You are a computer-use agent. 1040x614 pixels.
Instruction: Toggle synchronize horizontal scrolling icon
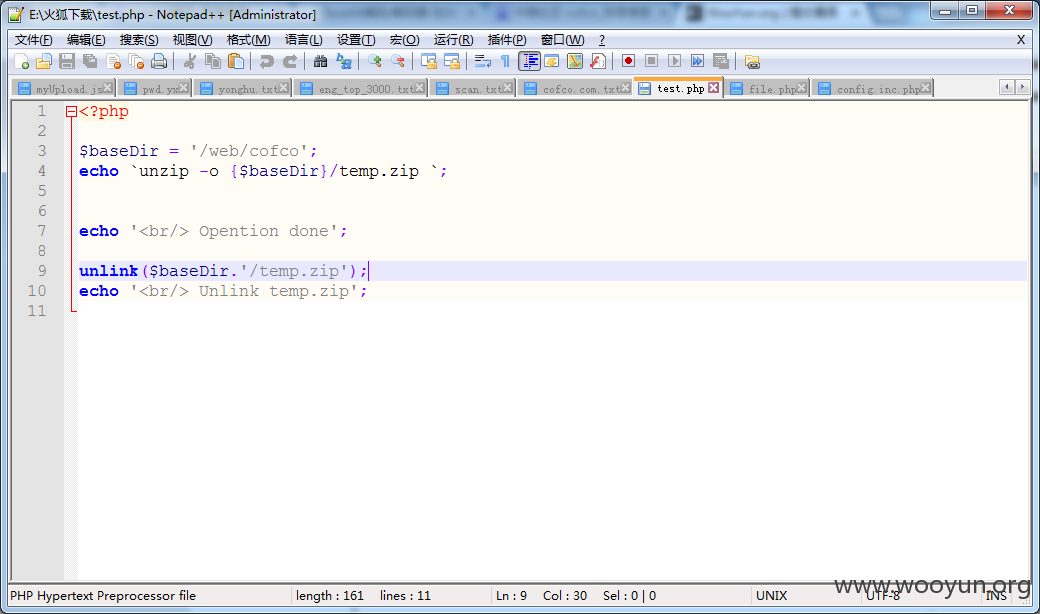[x=452, y=62]
